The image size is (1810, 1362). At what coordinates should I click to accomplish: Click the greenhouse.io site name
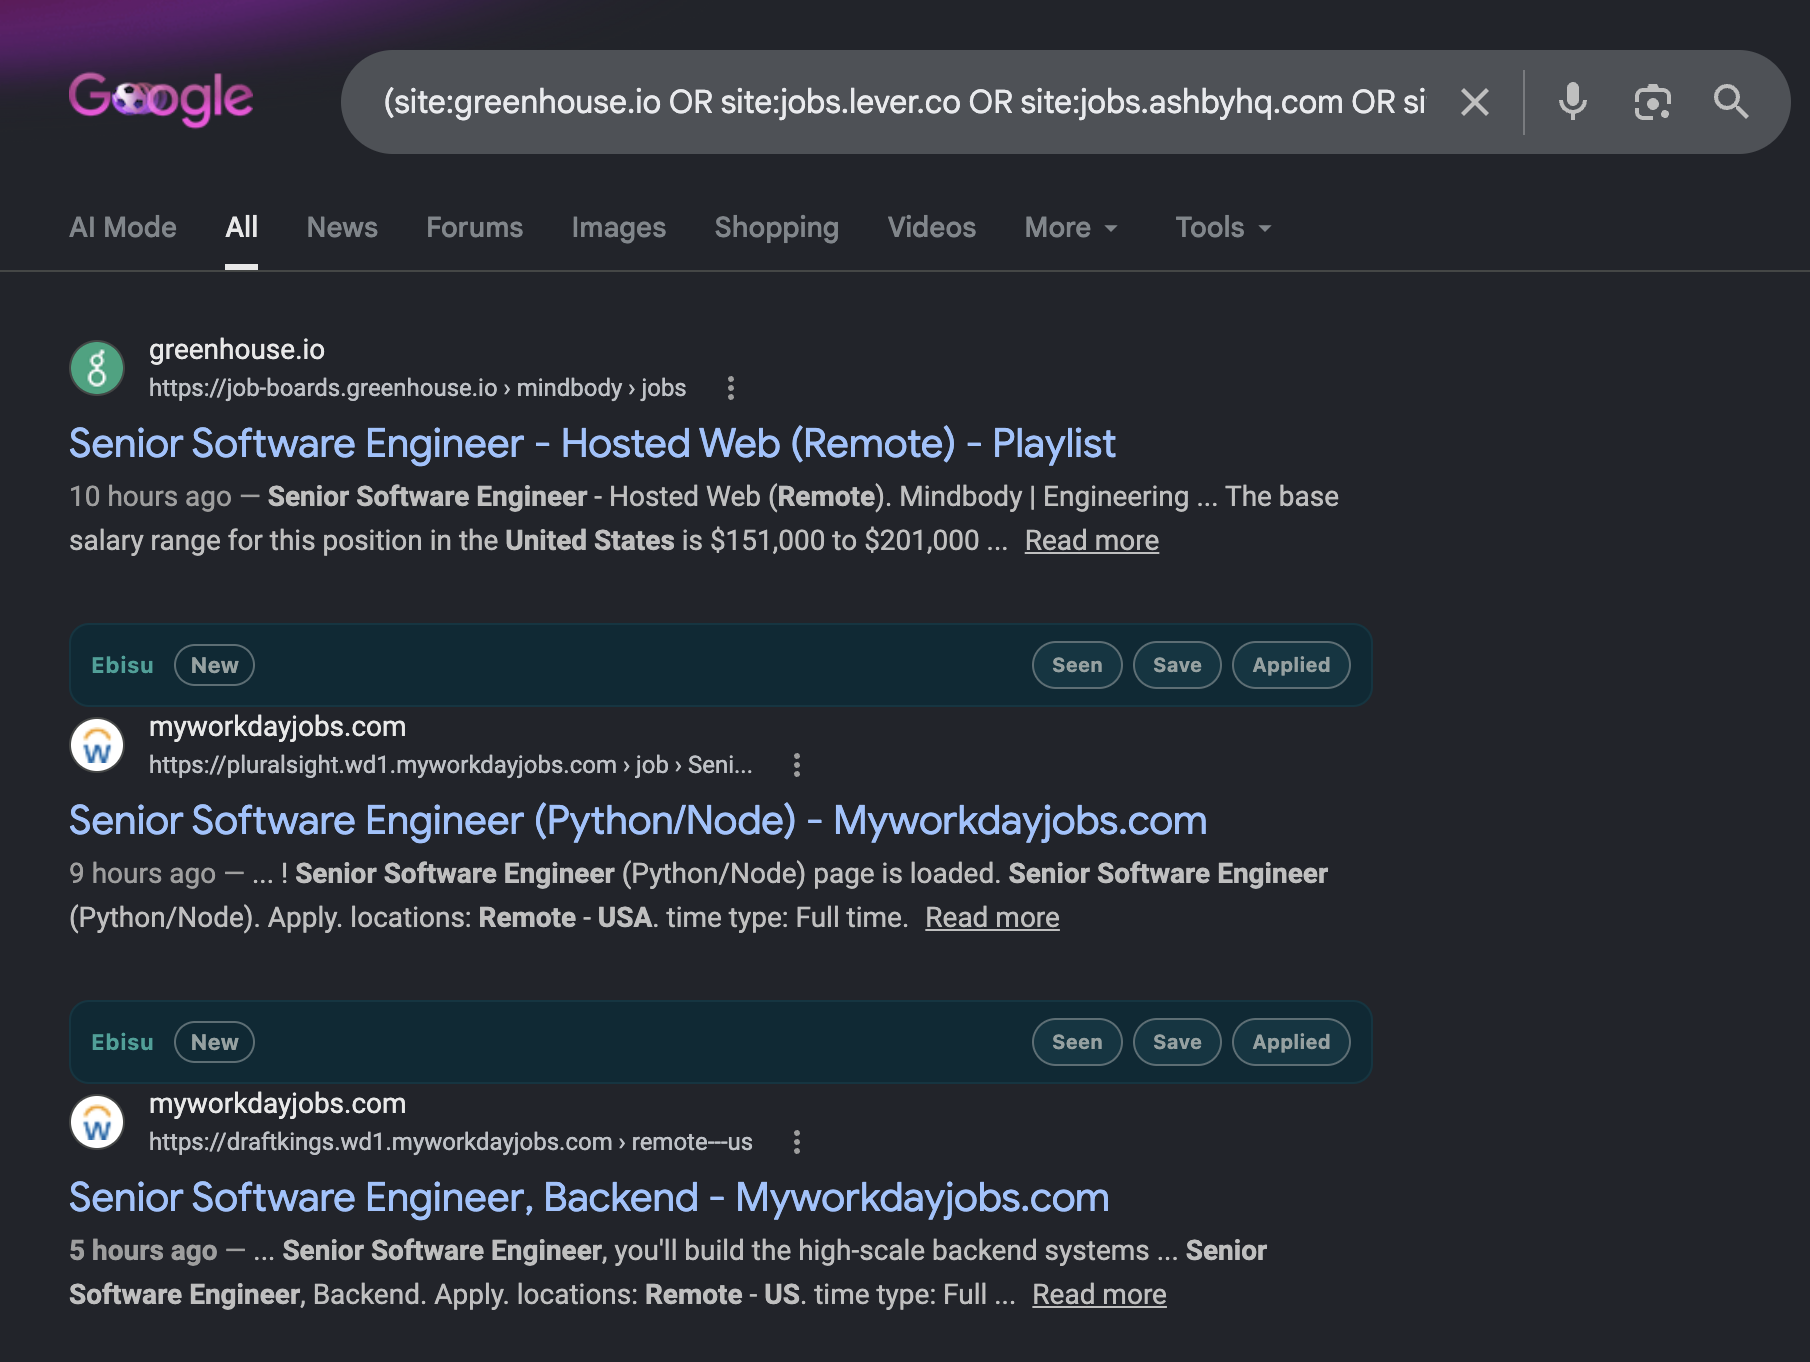click(237, 349)
